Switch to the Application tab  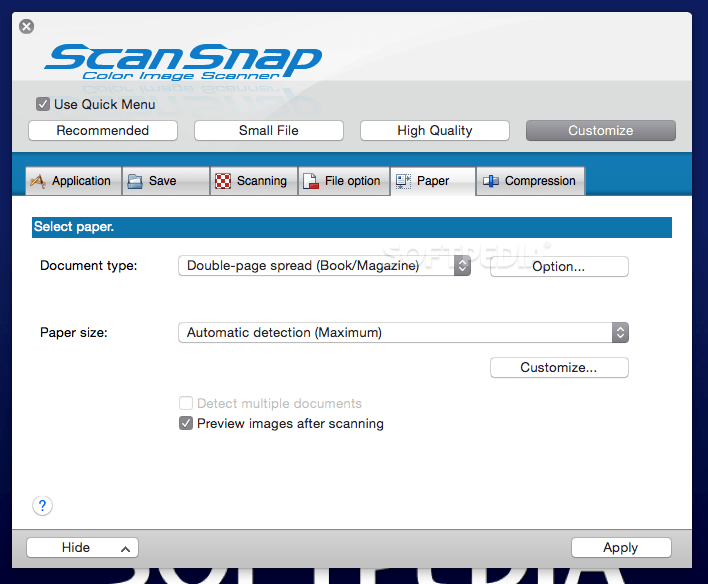pos(74,181)
